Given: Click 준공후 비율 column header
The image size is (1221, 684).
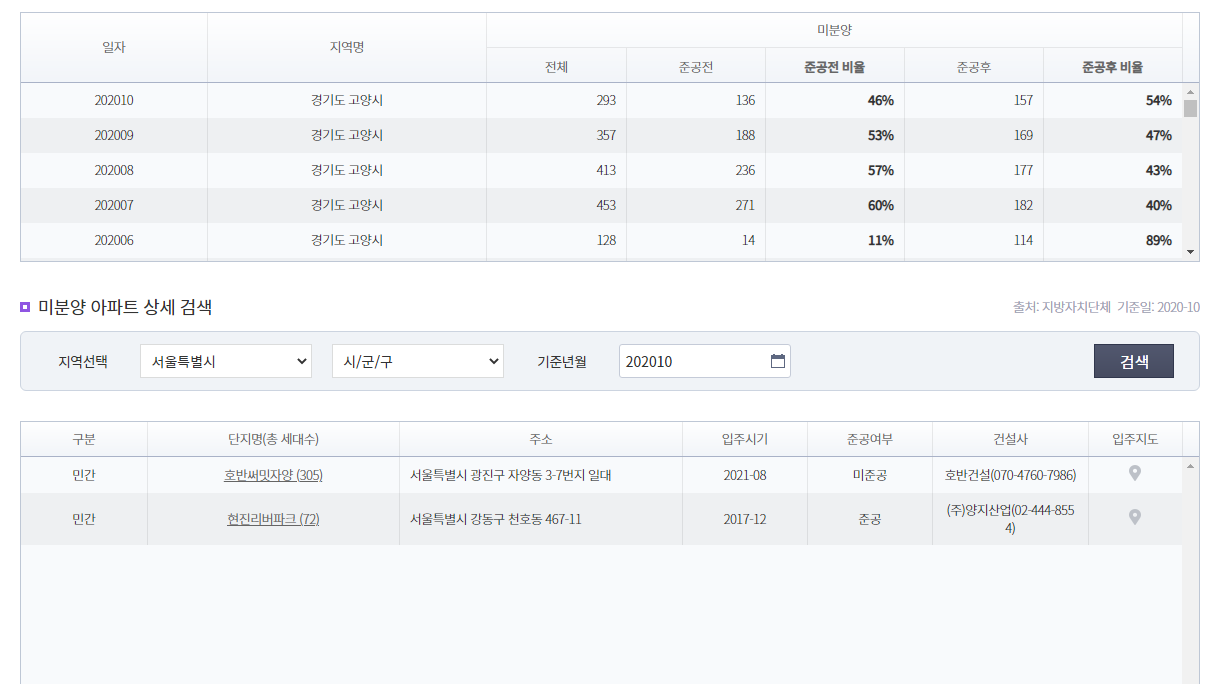Looking at the screenshot, I should pyautogui.click(x=1112, y=67).
